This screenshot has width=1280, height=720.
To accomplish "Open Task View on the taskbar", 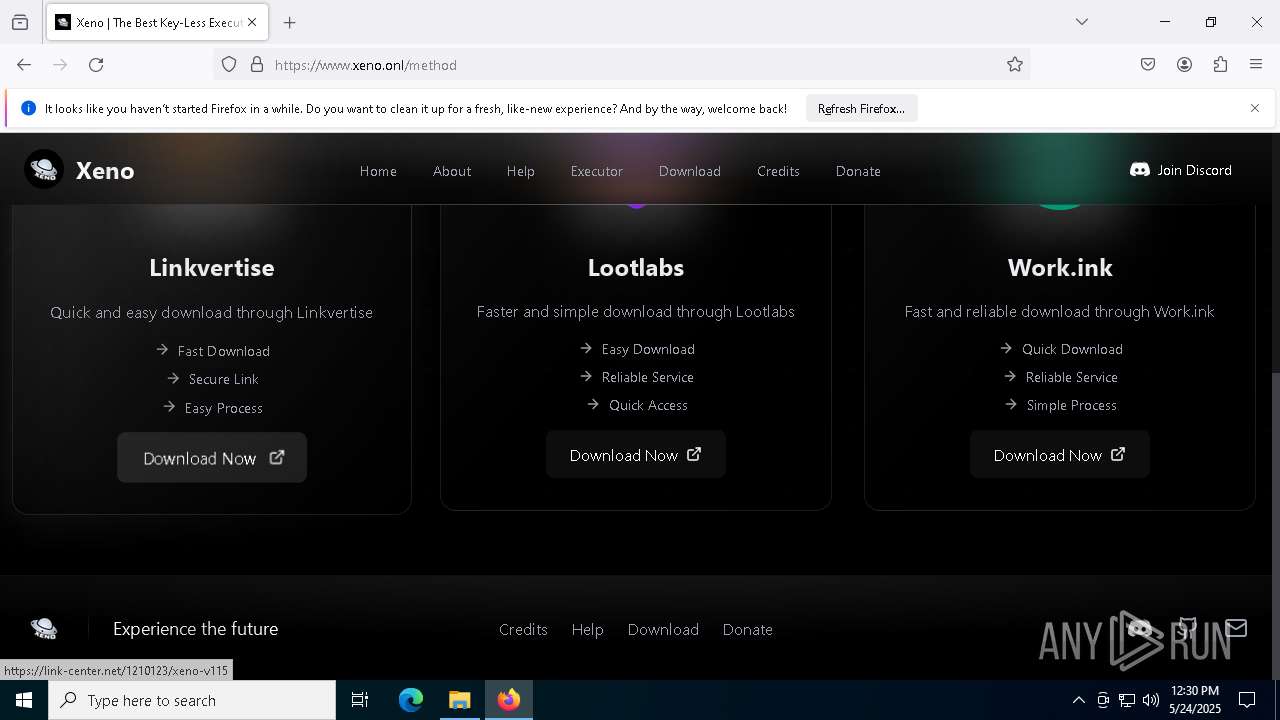I will click(360, 700).
